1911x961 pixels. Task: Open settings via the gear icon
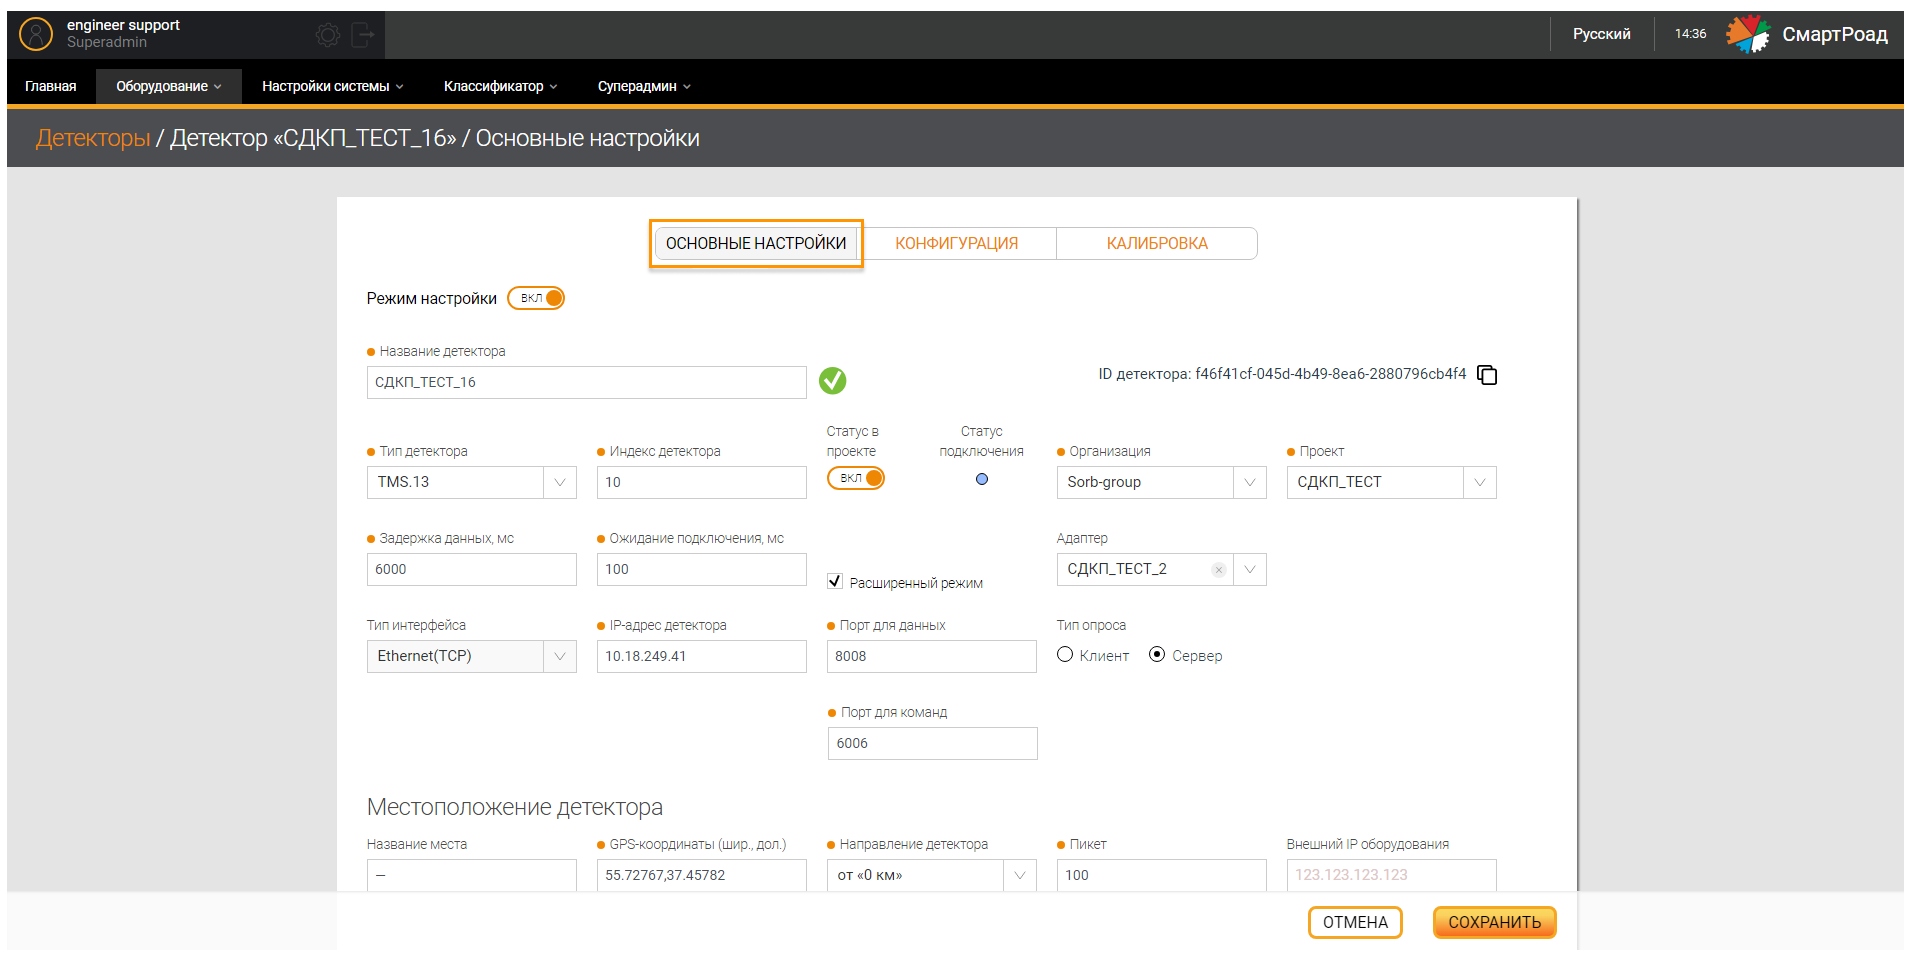328,36
